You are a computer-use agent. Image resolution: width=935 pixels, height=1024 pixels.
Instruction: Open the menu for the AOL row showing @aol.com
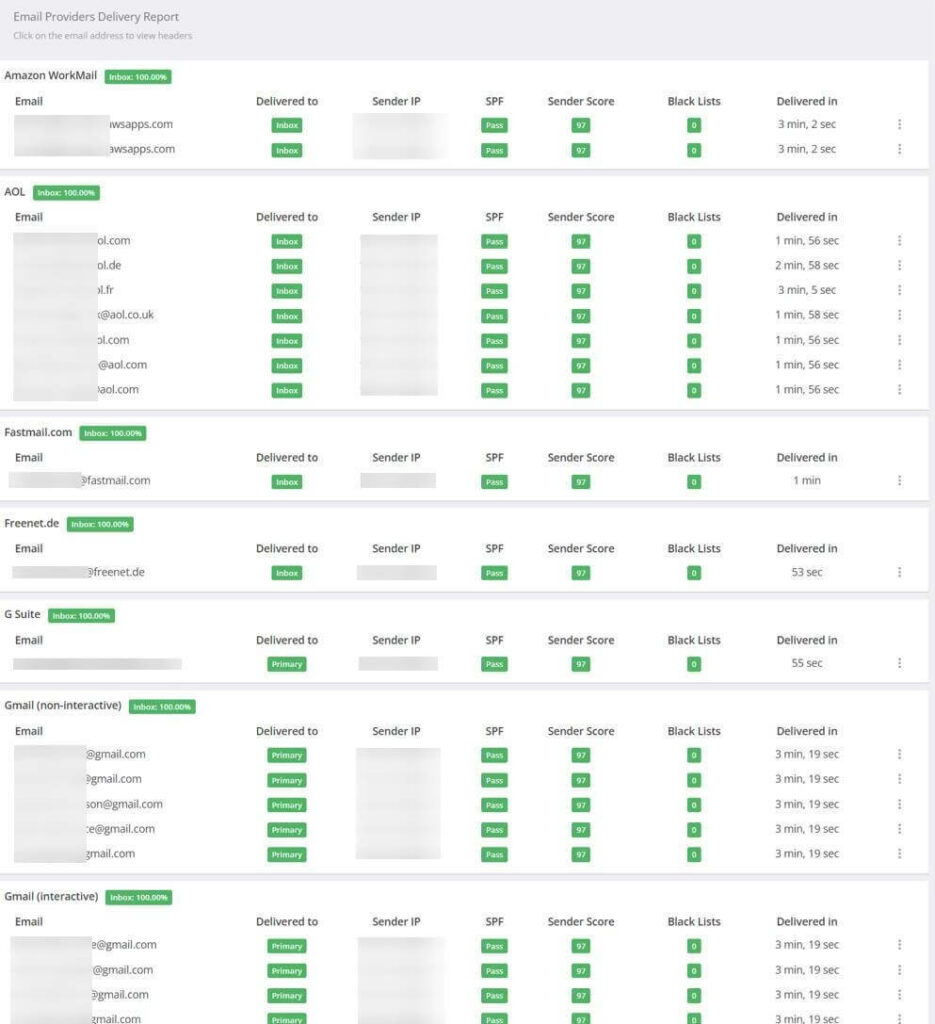[899, 364]
